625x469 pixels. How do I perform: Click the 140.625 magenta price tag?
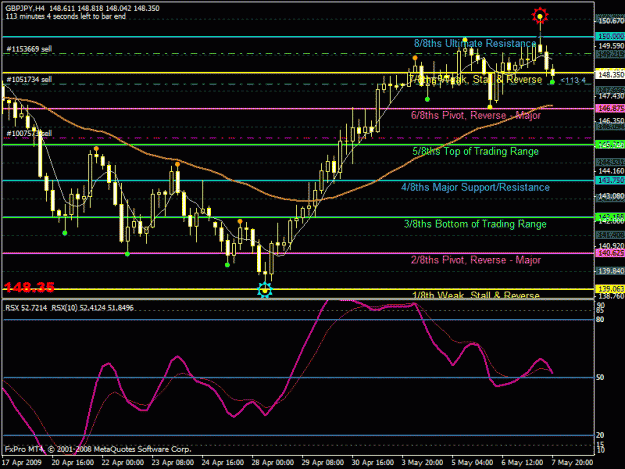[x=610, y=253]
